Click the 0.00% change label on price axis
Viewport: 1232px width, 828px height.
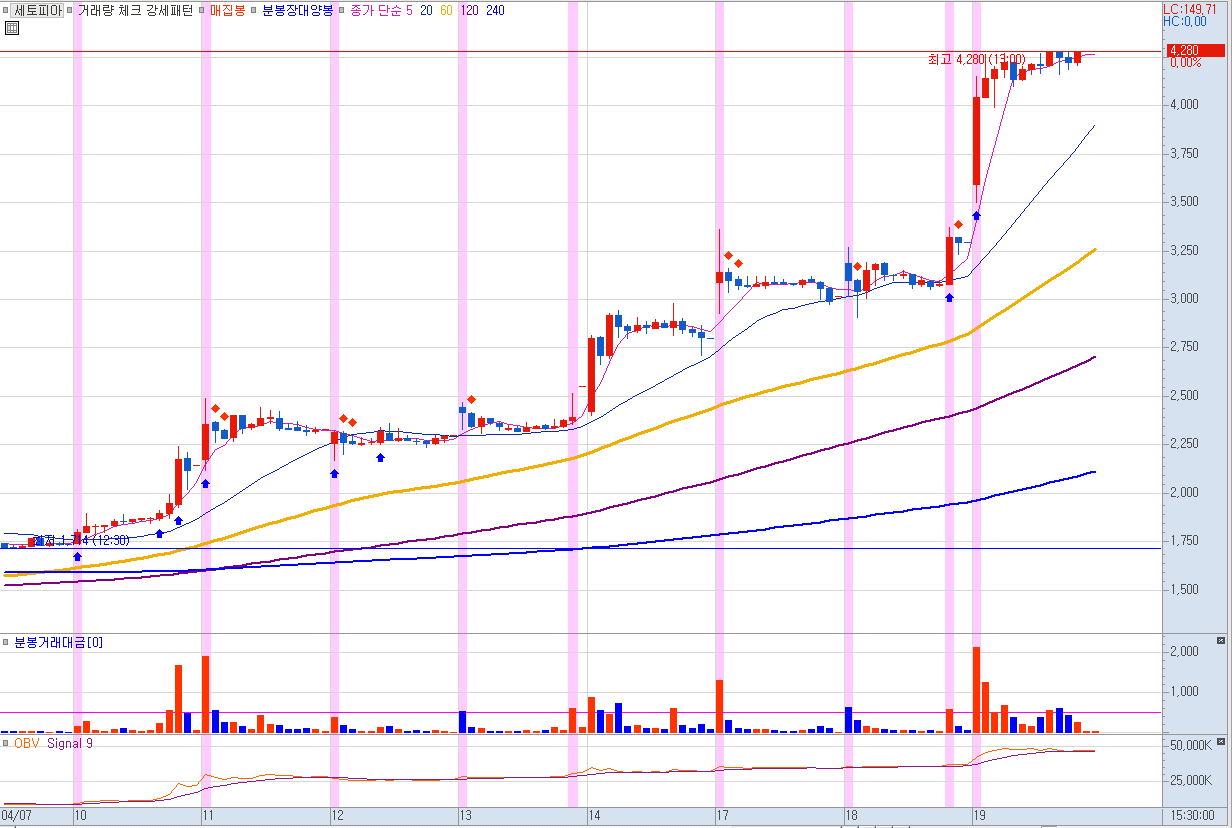pos(1186,63)
